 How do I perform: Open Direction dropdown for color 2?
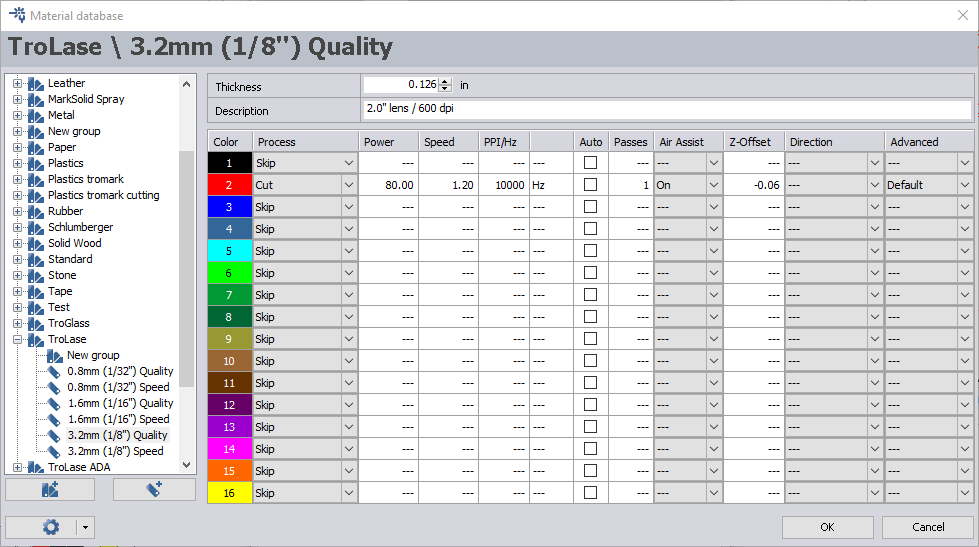(x=875, y=185)
